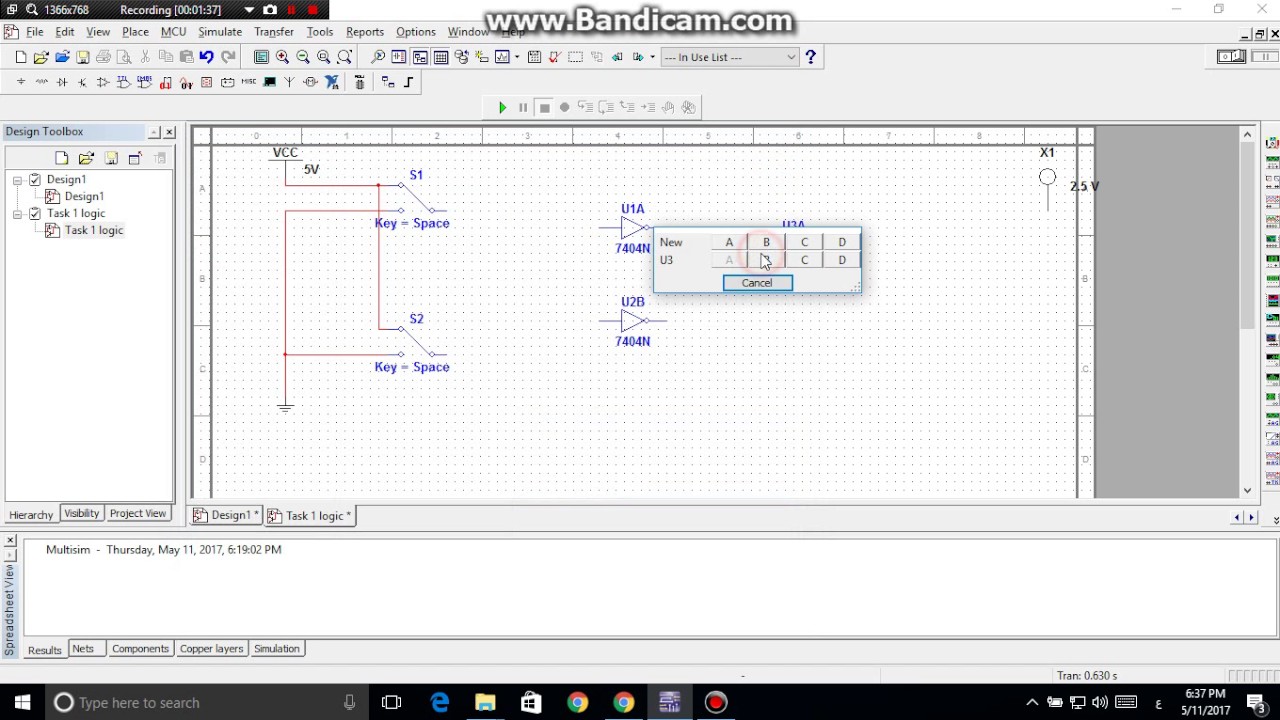Choose section A in the New row
The width and height of the screenshot is (1280, 720).
(729, 242)
